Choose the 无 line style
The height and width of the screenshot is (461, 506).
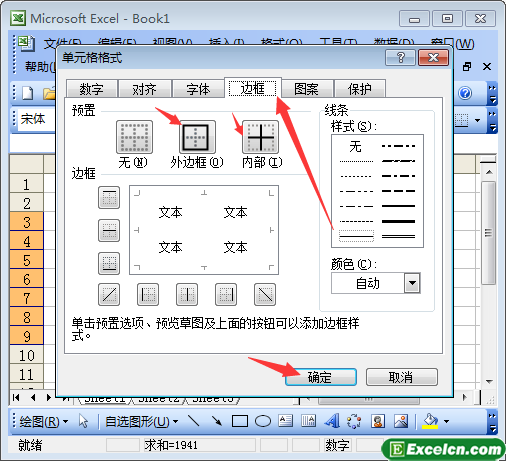tap(356, 146)
